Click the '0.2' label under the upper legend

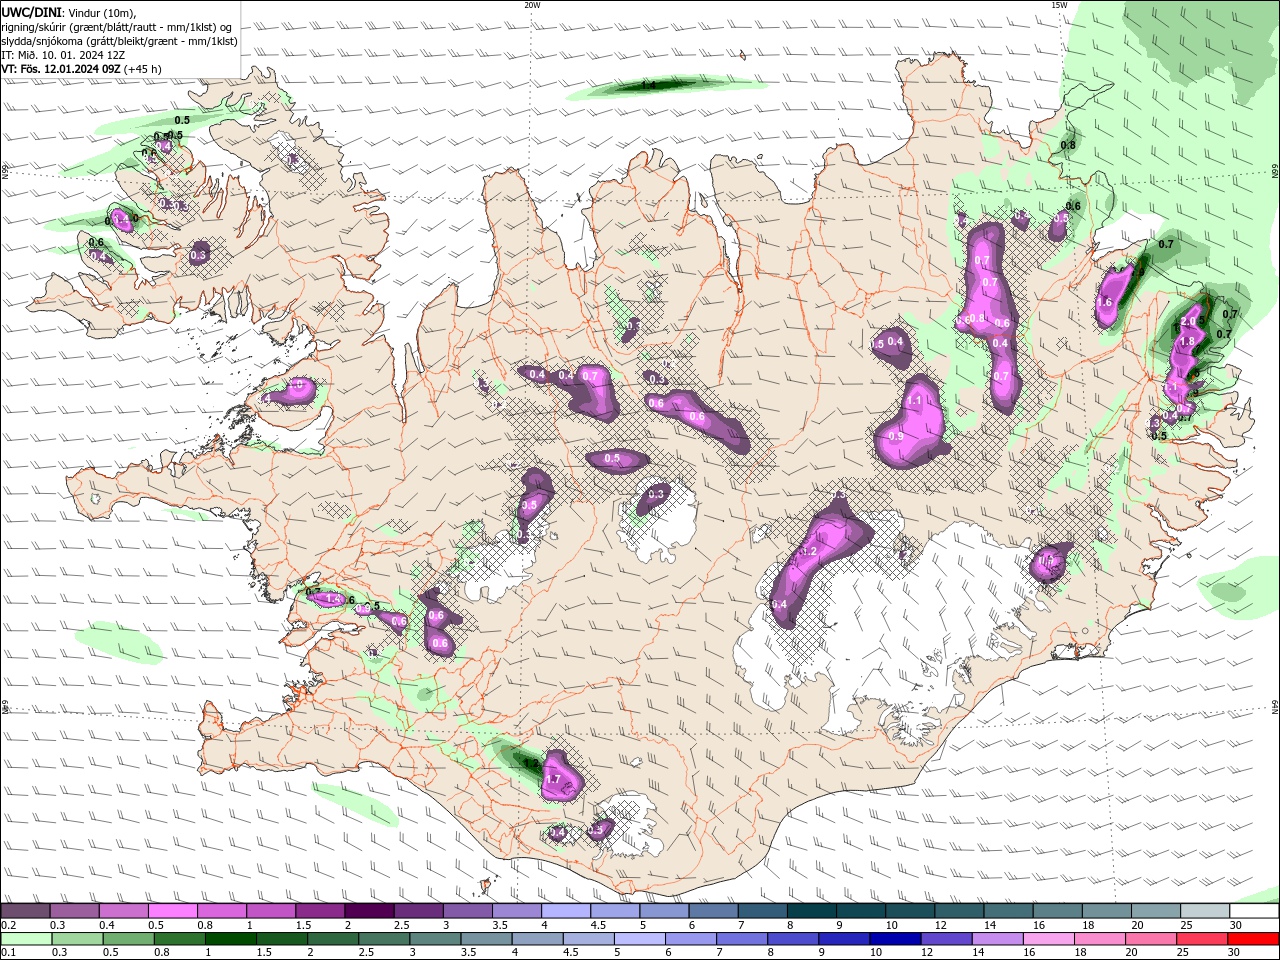tap(8, 925)
